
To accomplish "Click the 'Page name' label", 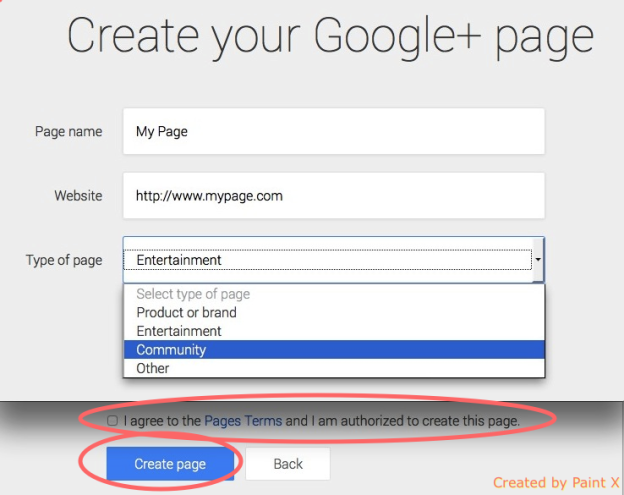I will (x=68, y=131).
